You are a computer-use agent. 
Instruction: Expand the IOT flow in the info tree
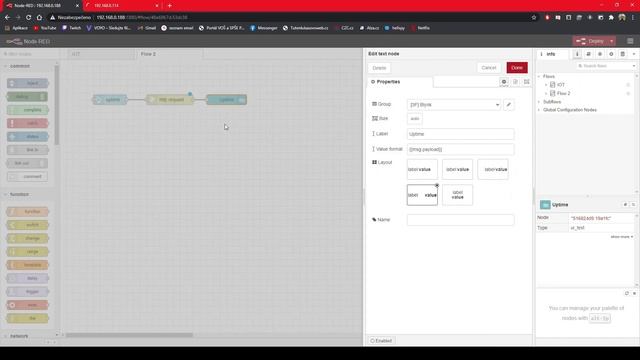click(x=546, y=85)
